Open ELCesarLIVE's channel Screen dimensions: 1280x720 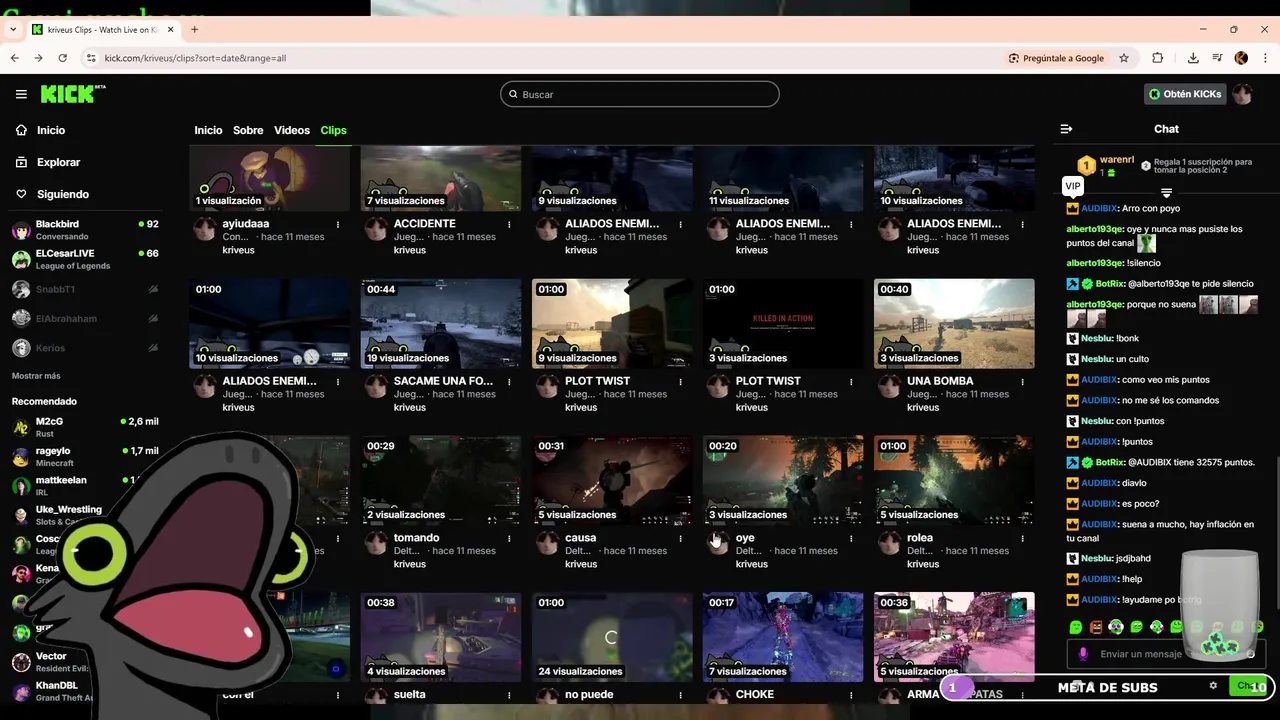pyautogui.click(x=85, y=259)
